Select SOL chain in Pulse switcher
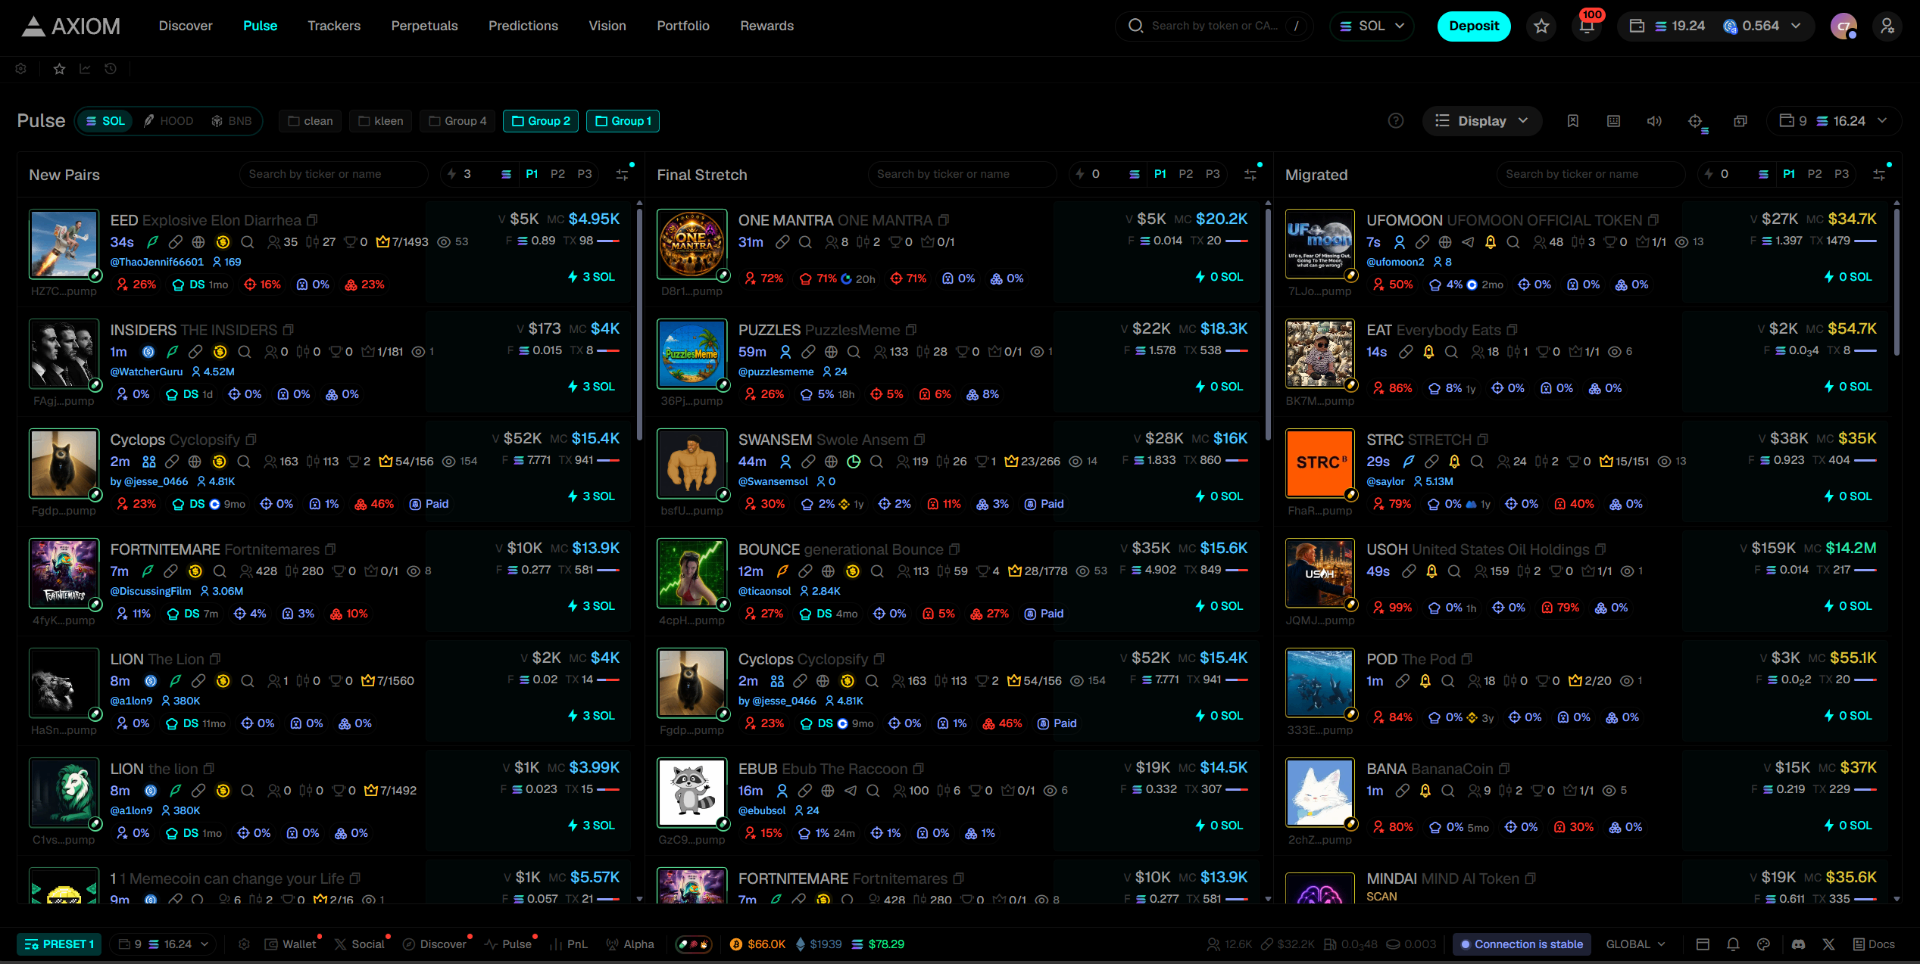Viewport: 1920px width, 964px height. click(x=105, y=121)
